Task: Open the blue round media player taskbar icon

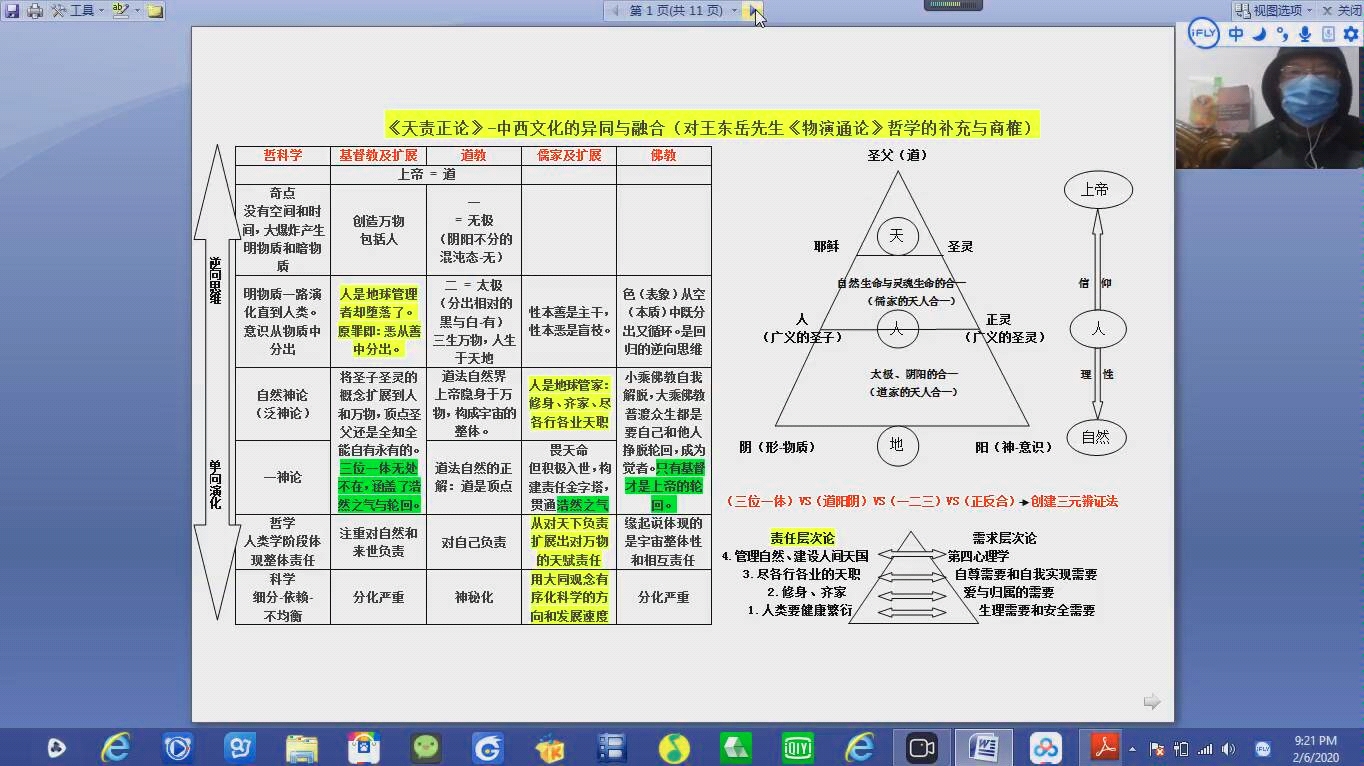Action: (178, 747)
